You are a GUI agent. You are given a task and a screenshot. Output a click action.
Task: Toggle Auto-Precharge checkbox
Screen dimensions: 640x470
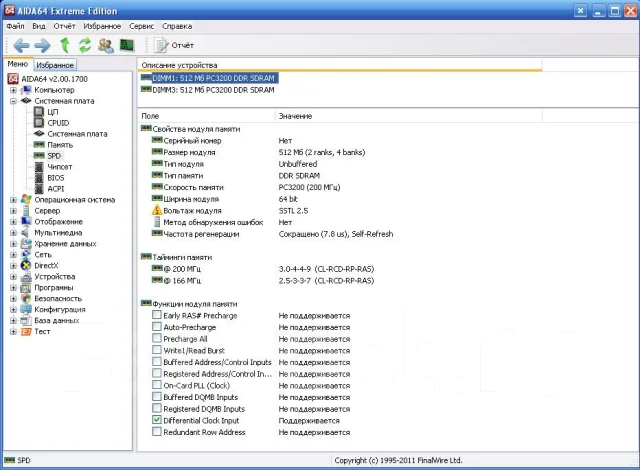pos(157,327)
